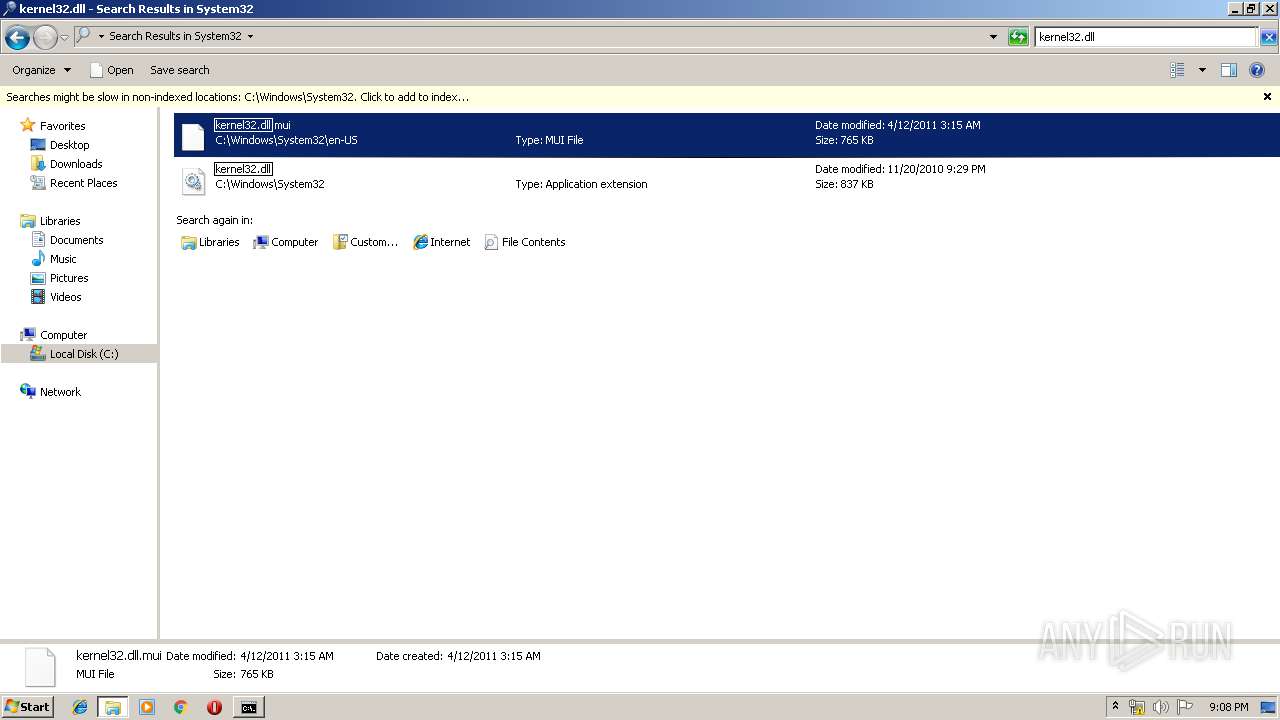Open the Downloads folder in Favorites
This screenshot has width=1280, height=720.
click(x=76, y=164)
